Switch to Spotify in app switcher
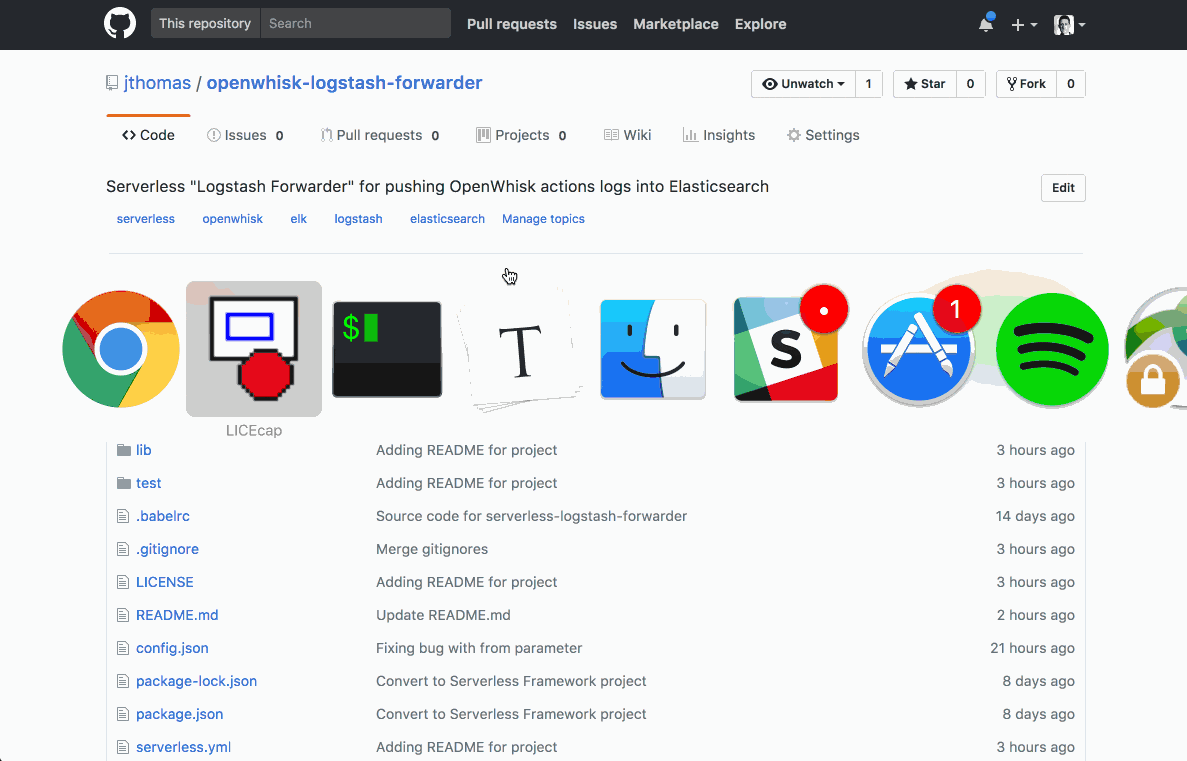The width and height of the screenshot is (1187, 761). (1052, 349)
